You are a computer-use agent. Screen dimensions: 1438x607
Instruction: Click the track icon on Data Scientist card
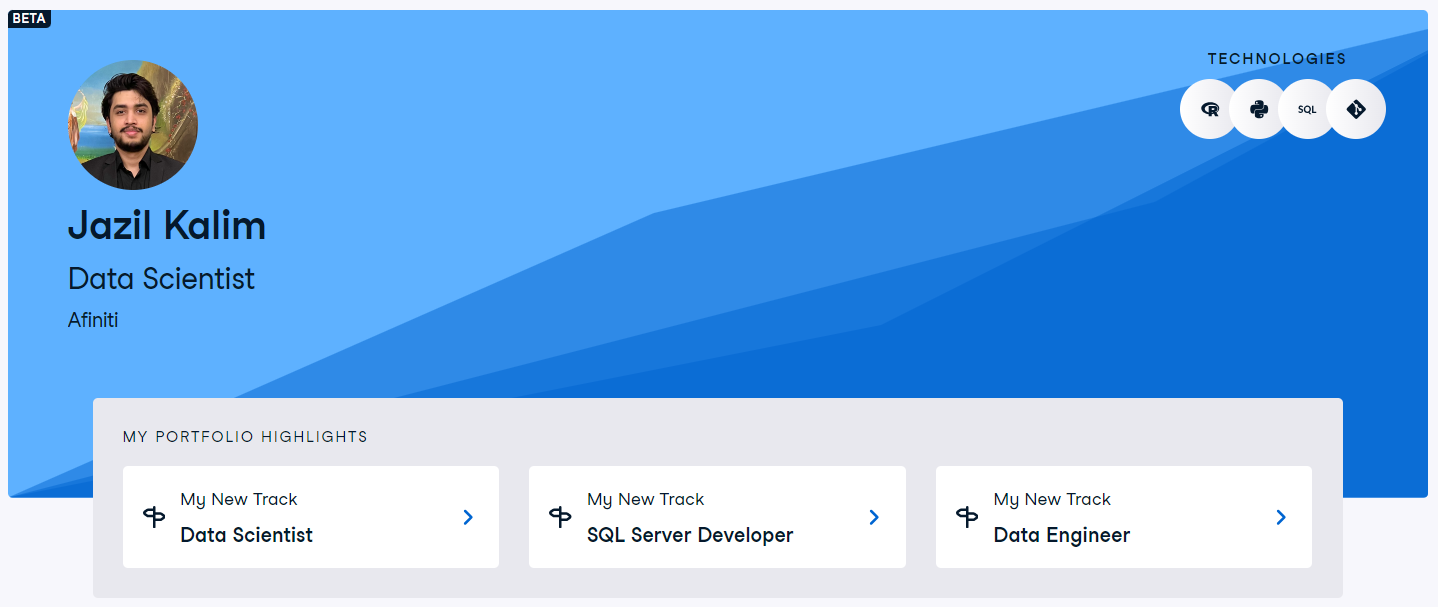pos(154,517)
